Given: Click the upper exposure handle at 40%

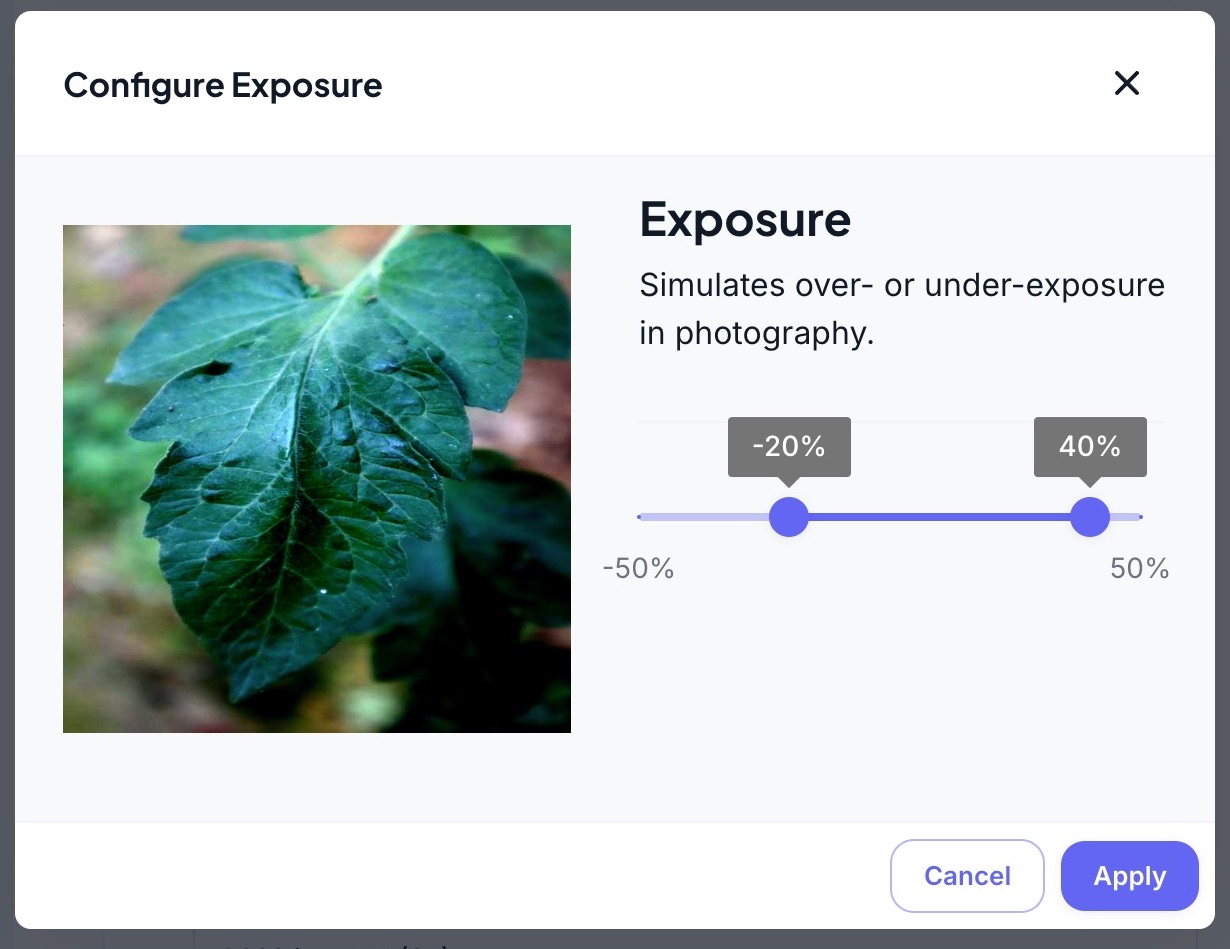Looking at the screenshot, I should pos(1089,517).
